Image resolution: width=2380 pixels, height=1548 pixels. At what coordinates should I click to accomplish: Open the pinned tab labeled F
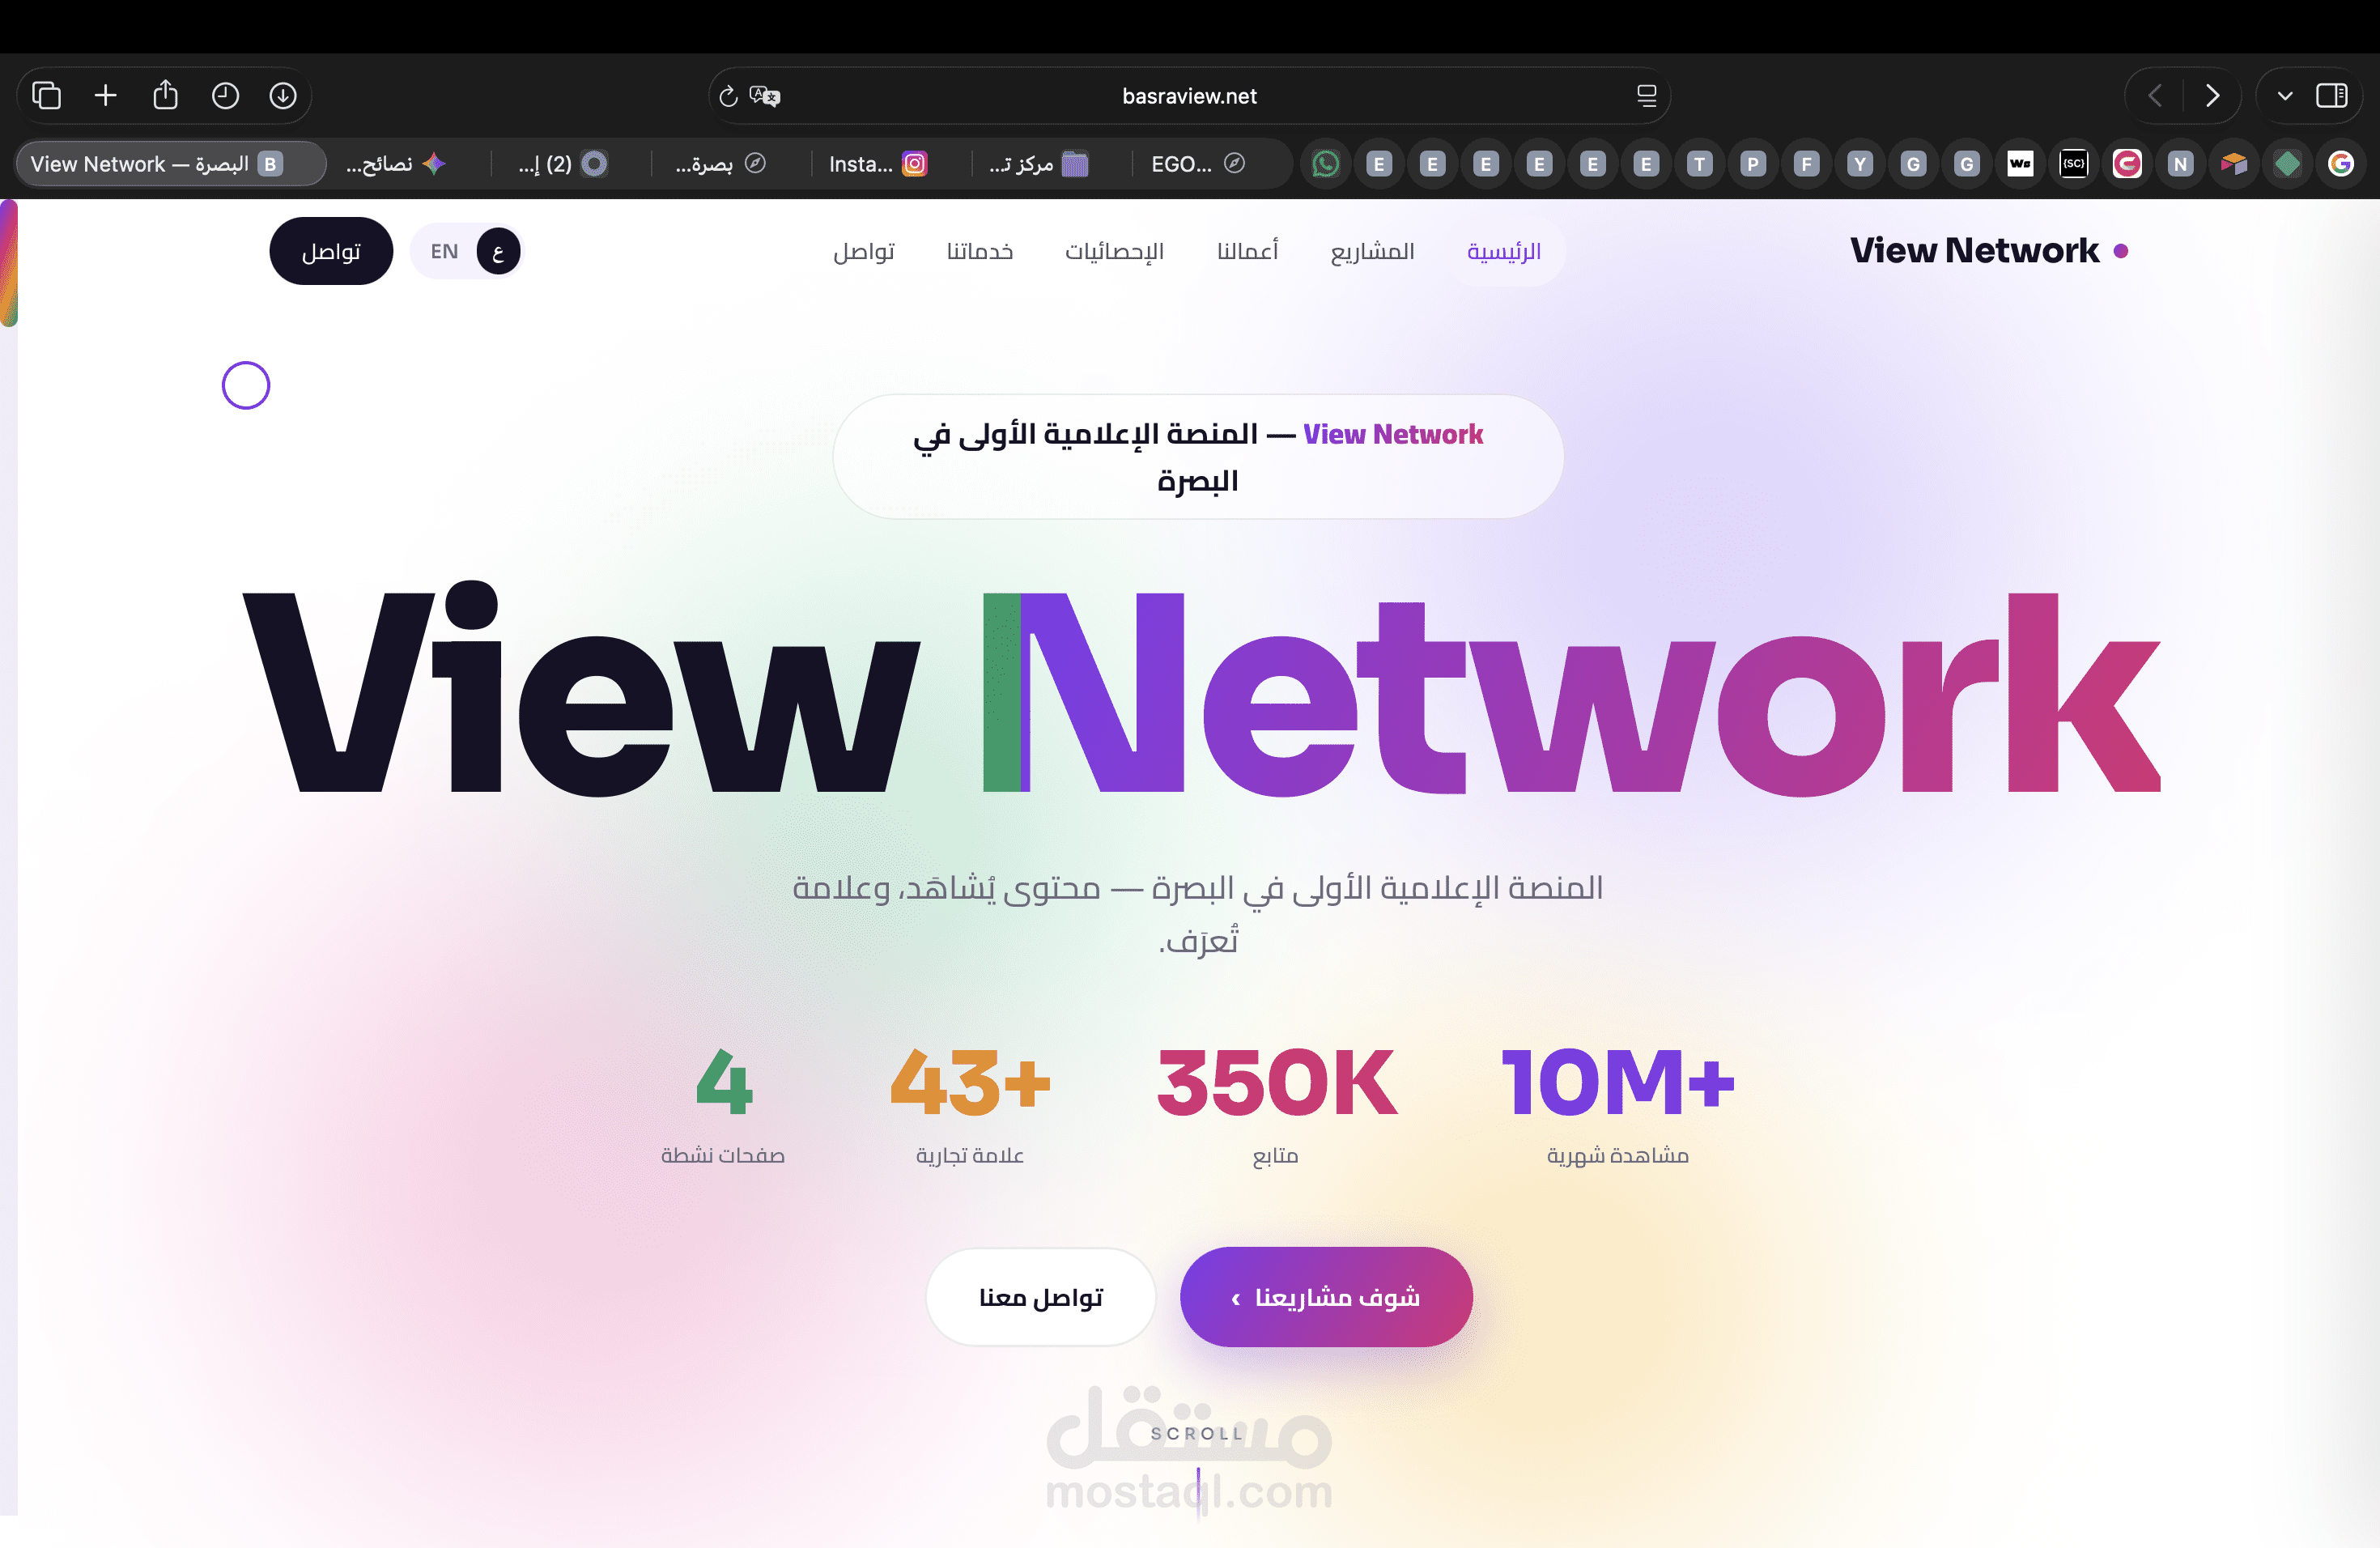coord(1806,164)
